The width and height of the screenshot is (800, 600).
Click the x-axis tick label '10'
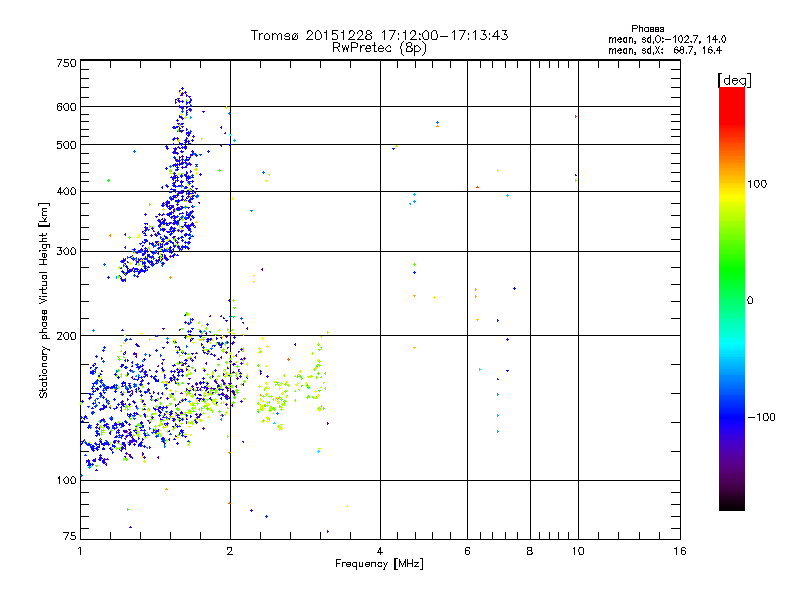tap(578, 551)
